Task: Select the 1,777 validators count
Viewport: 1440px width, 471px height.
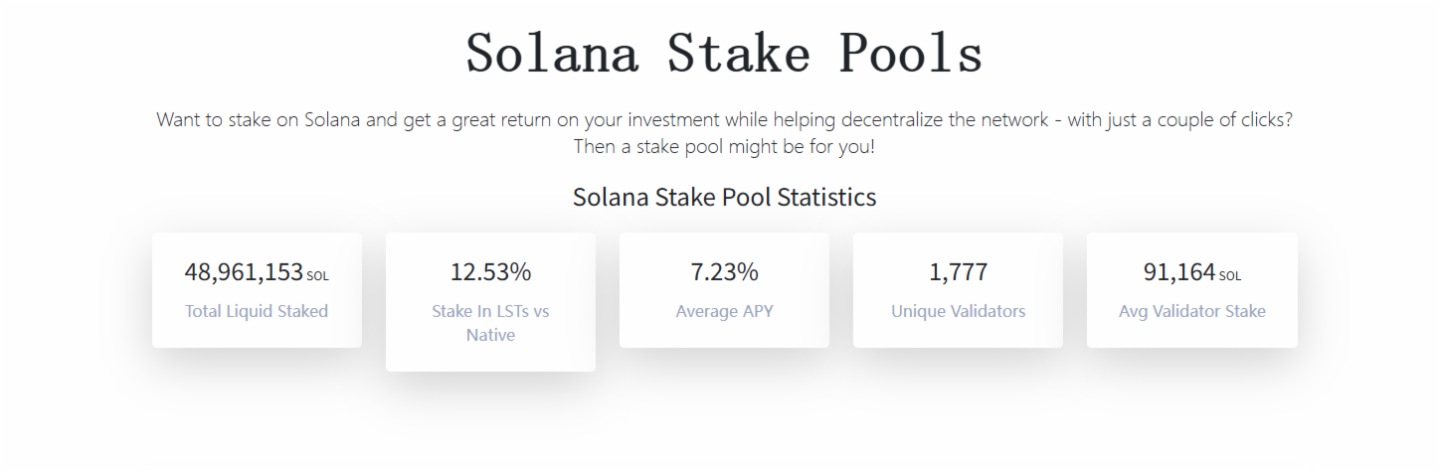Action: point(958,272)
